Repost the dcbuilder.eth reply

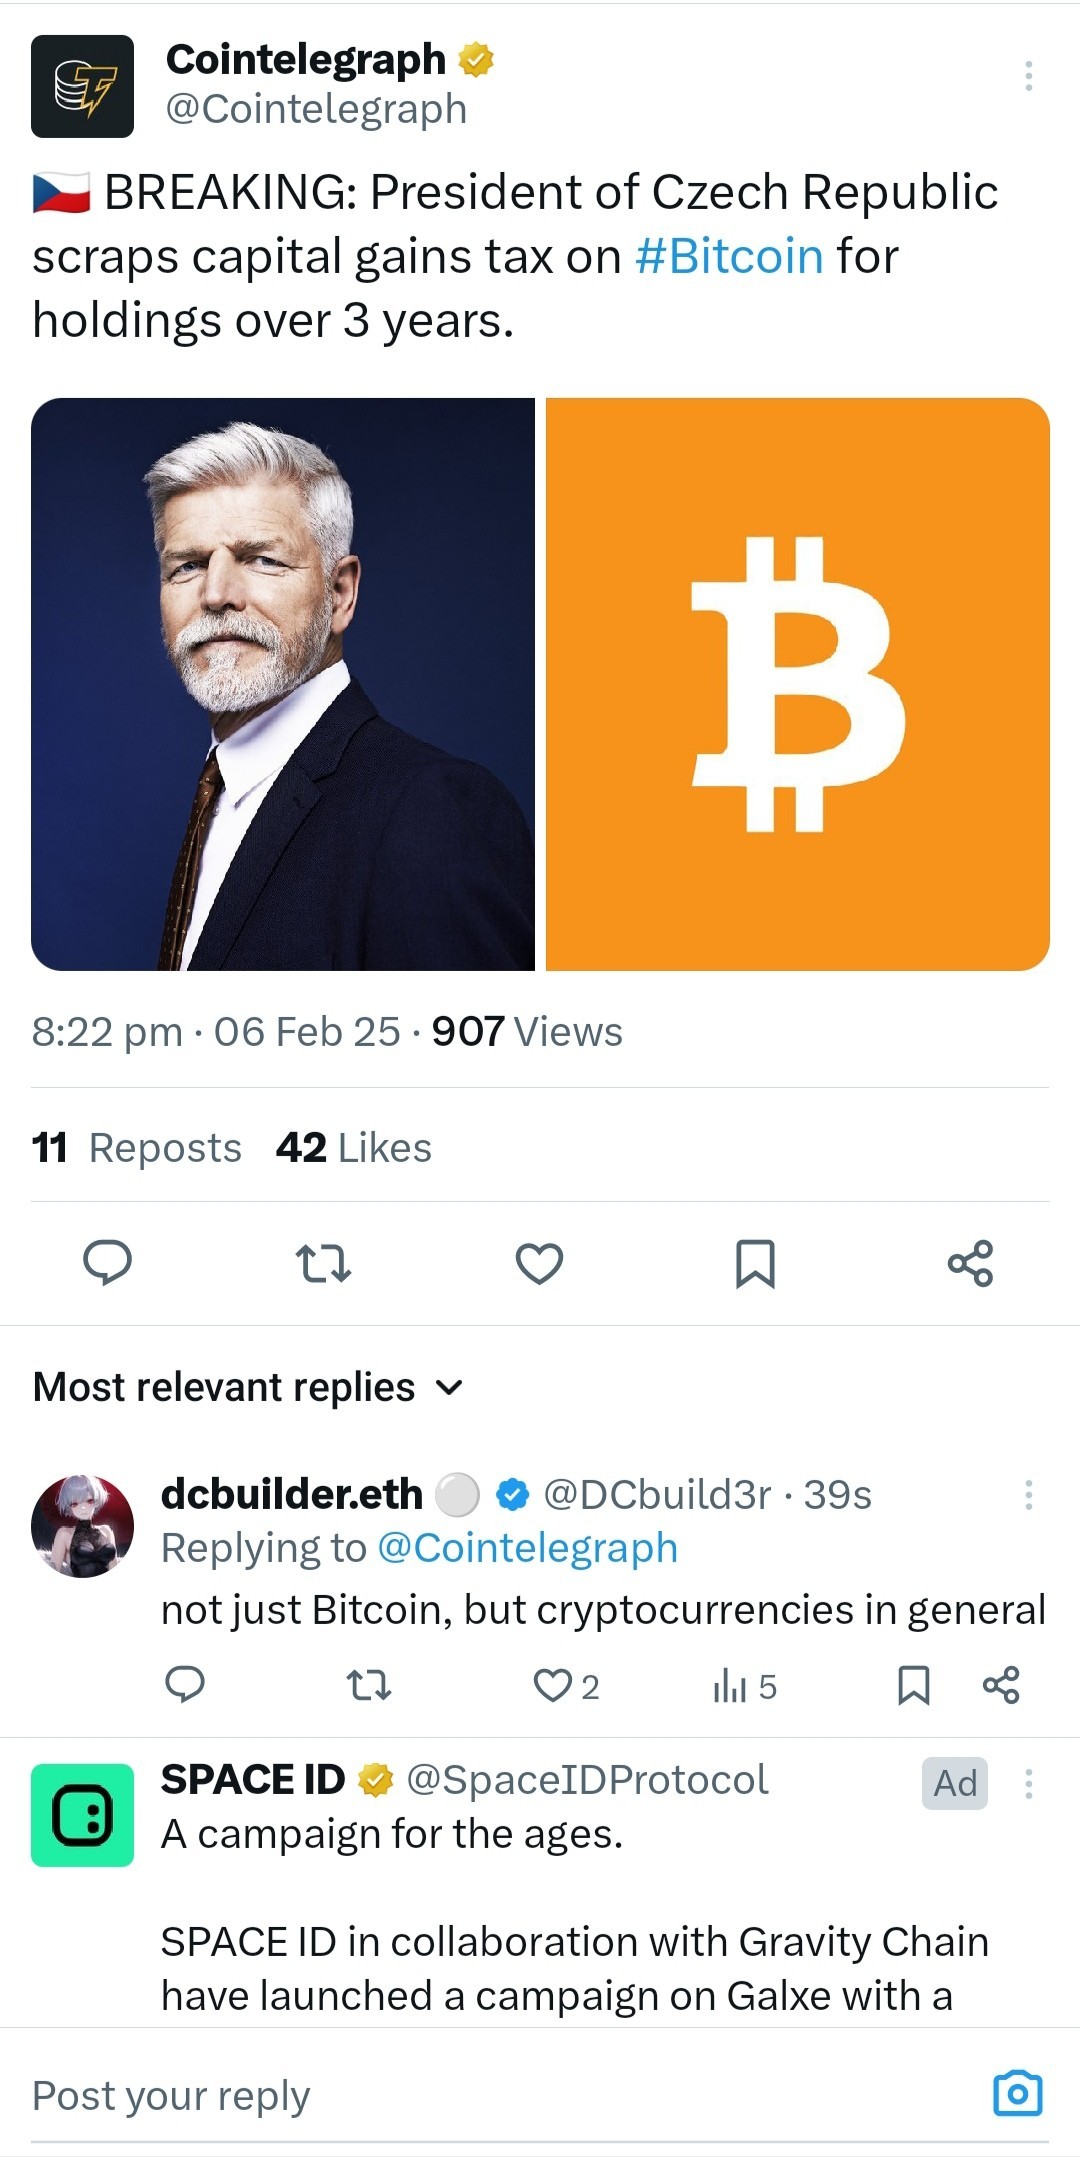pos(368,1686)
